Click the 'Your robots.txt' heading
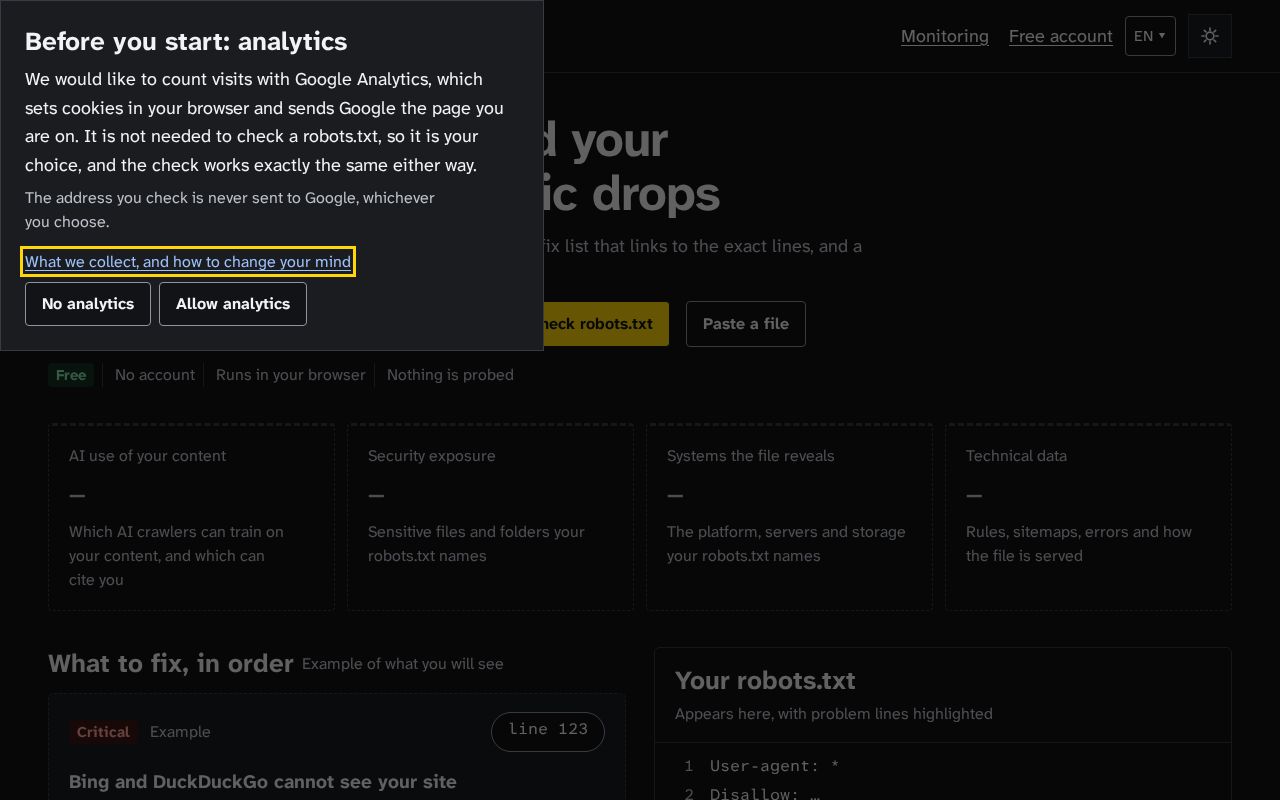 (765, 681)
